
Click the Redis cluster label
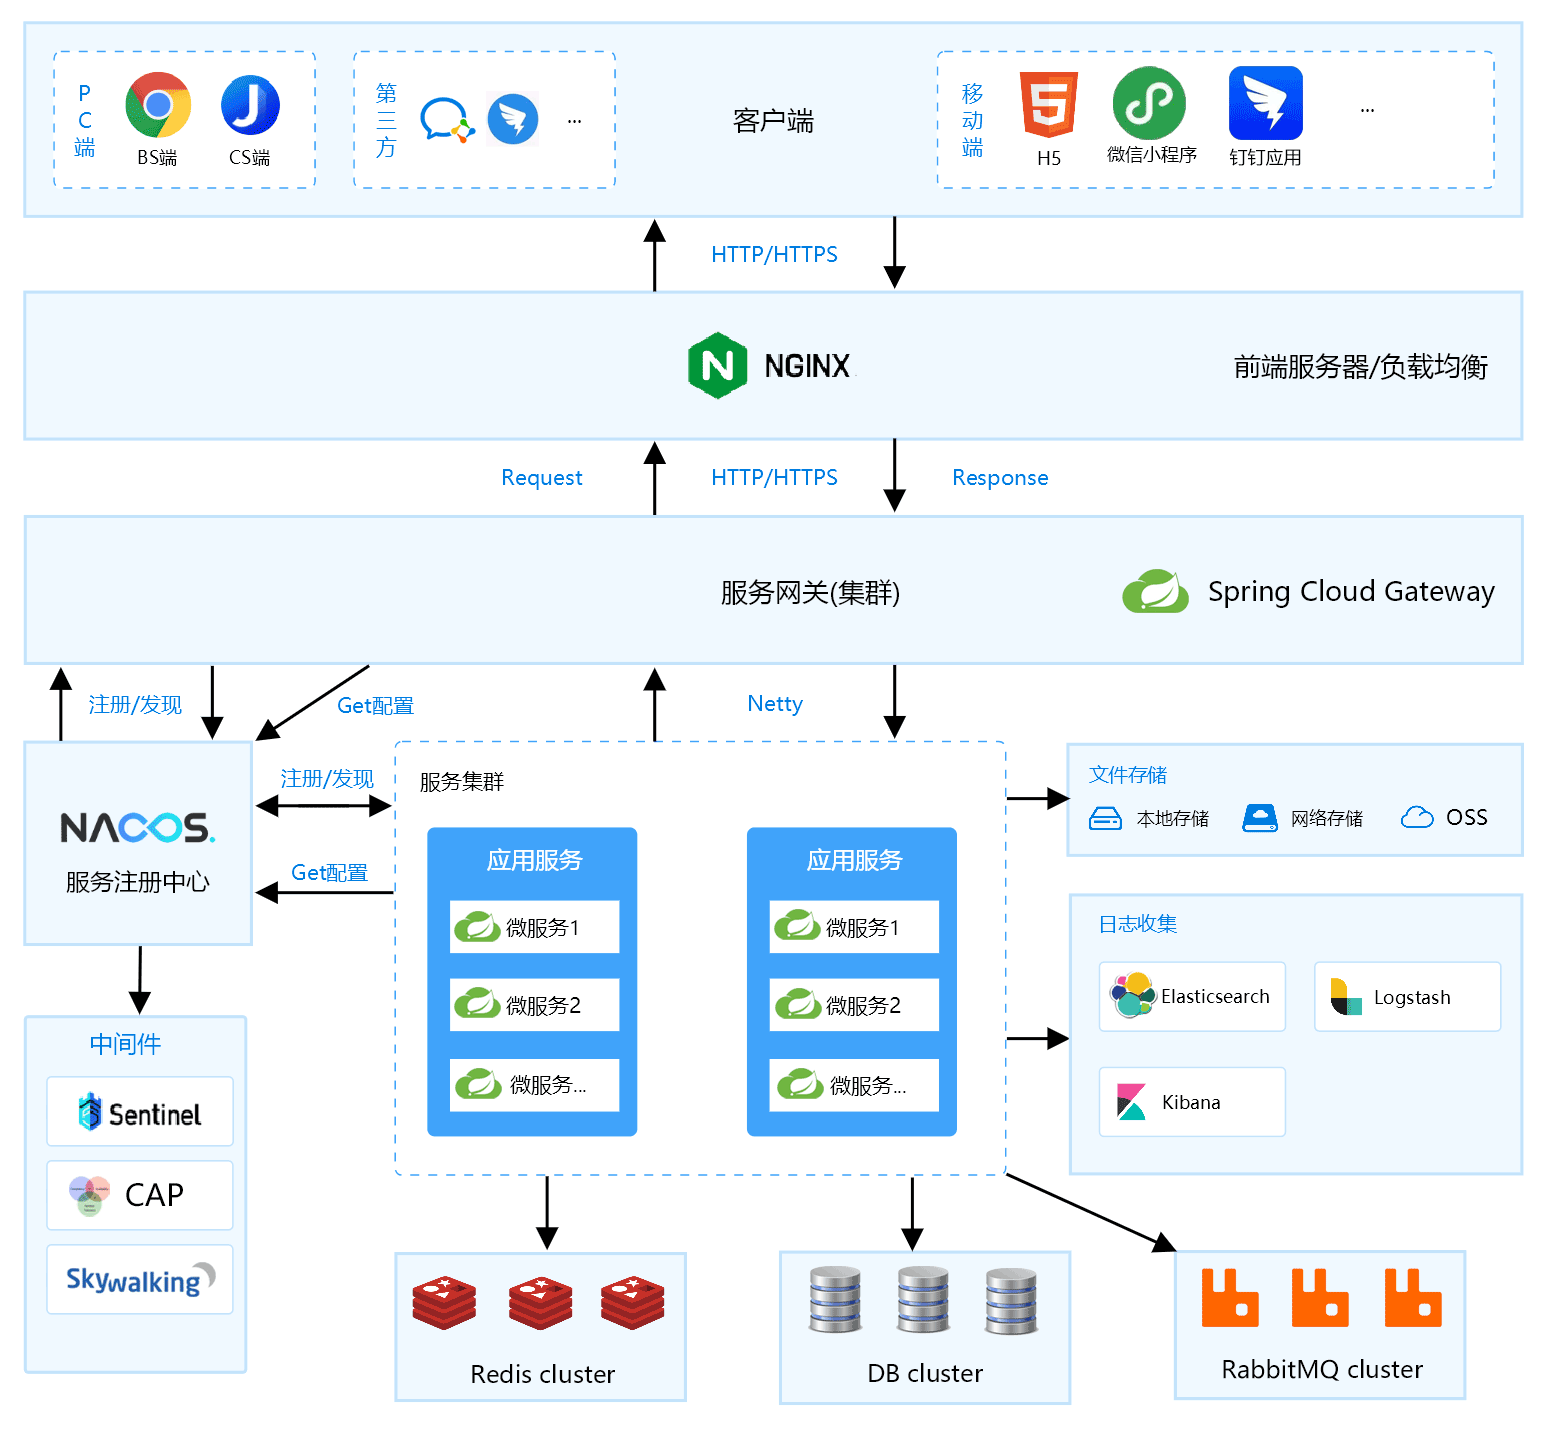coord(543,1374)
